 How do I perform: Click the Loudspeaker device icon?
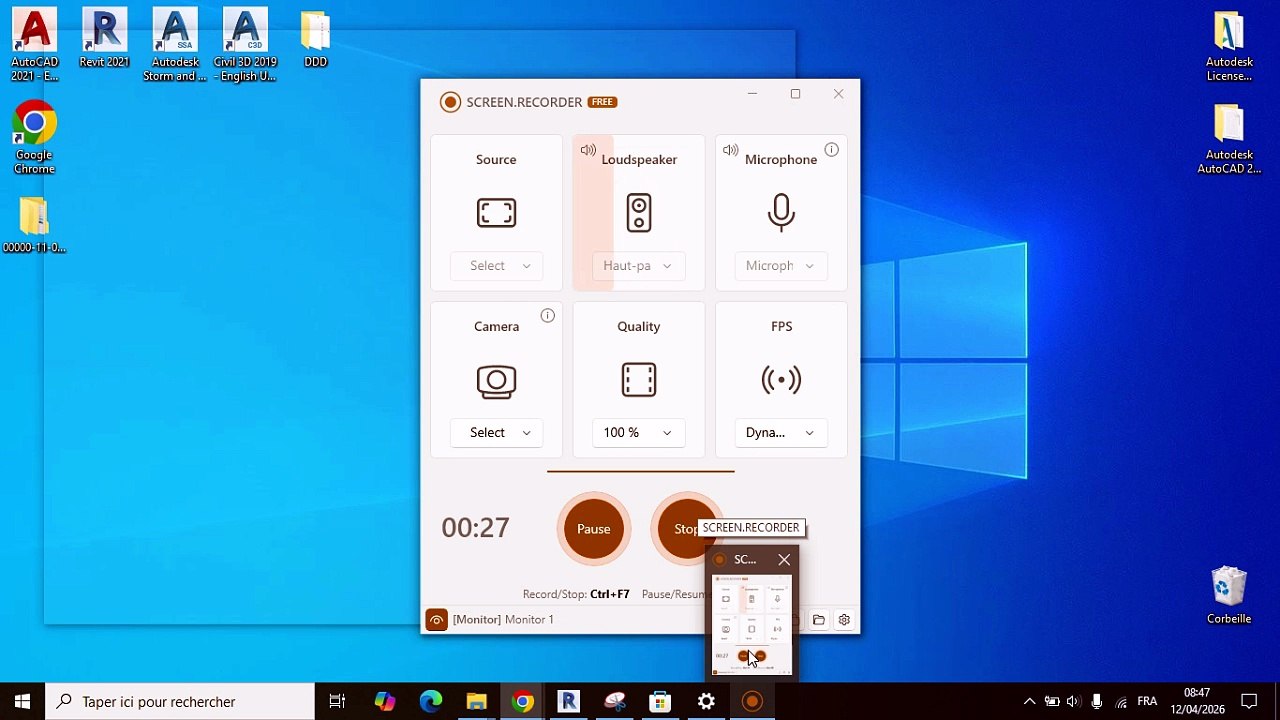tap(639, 213)
